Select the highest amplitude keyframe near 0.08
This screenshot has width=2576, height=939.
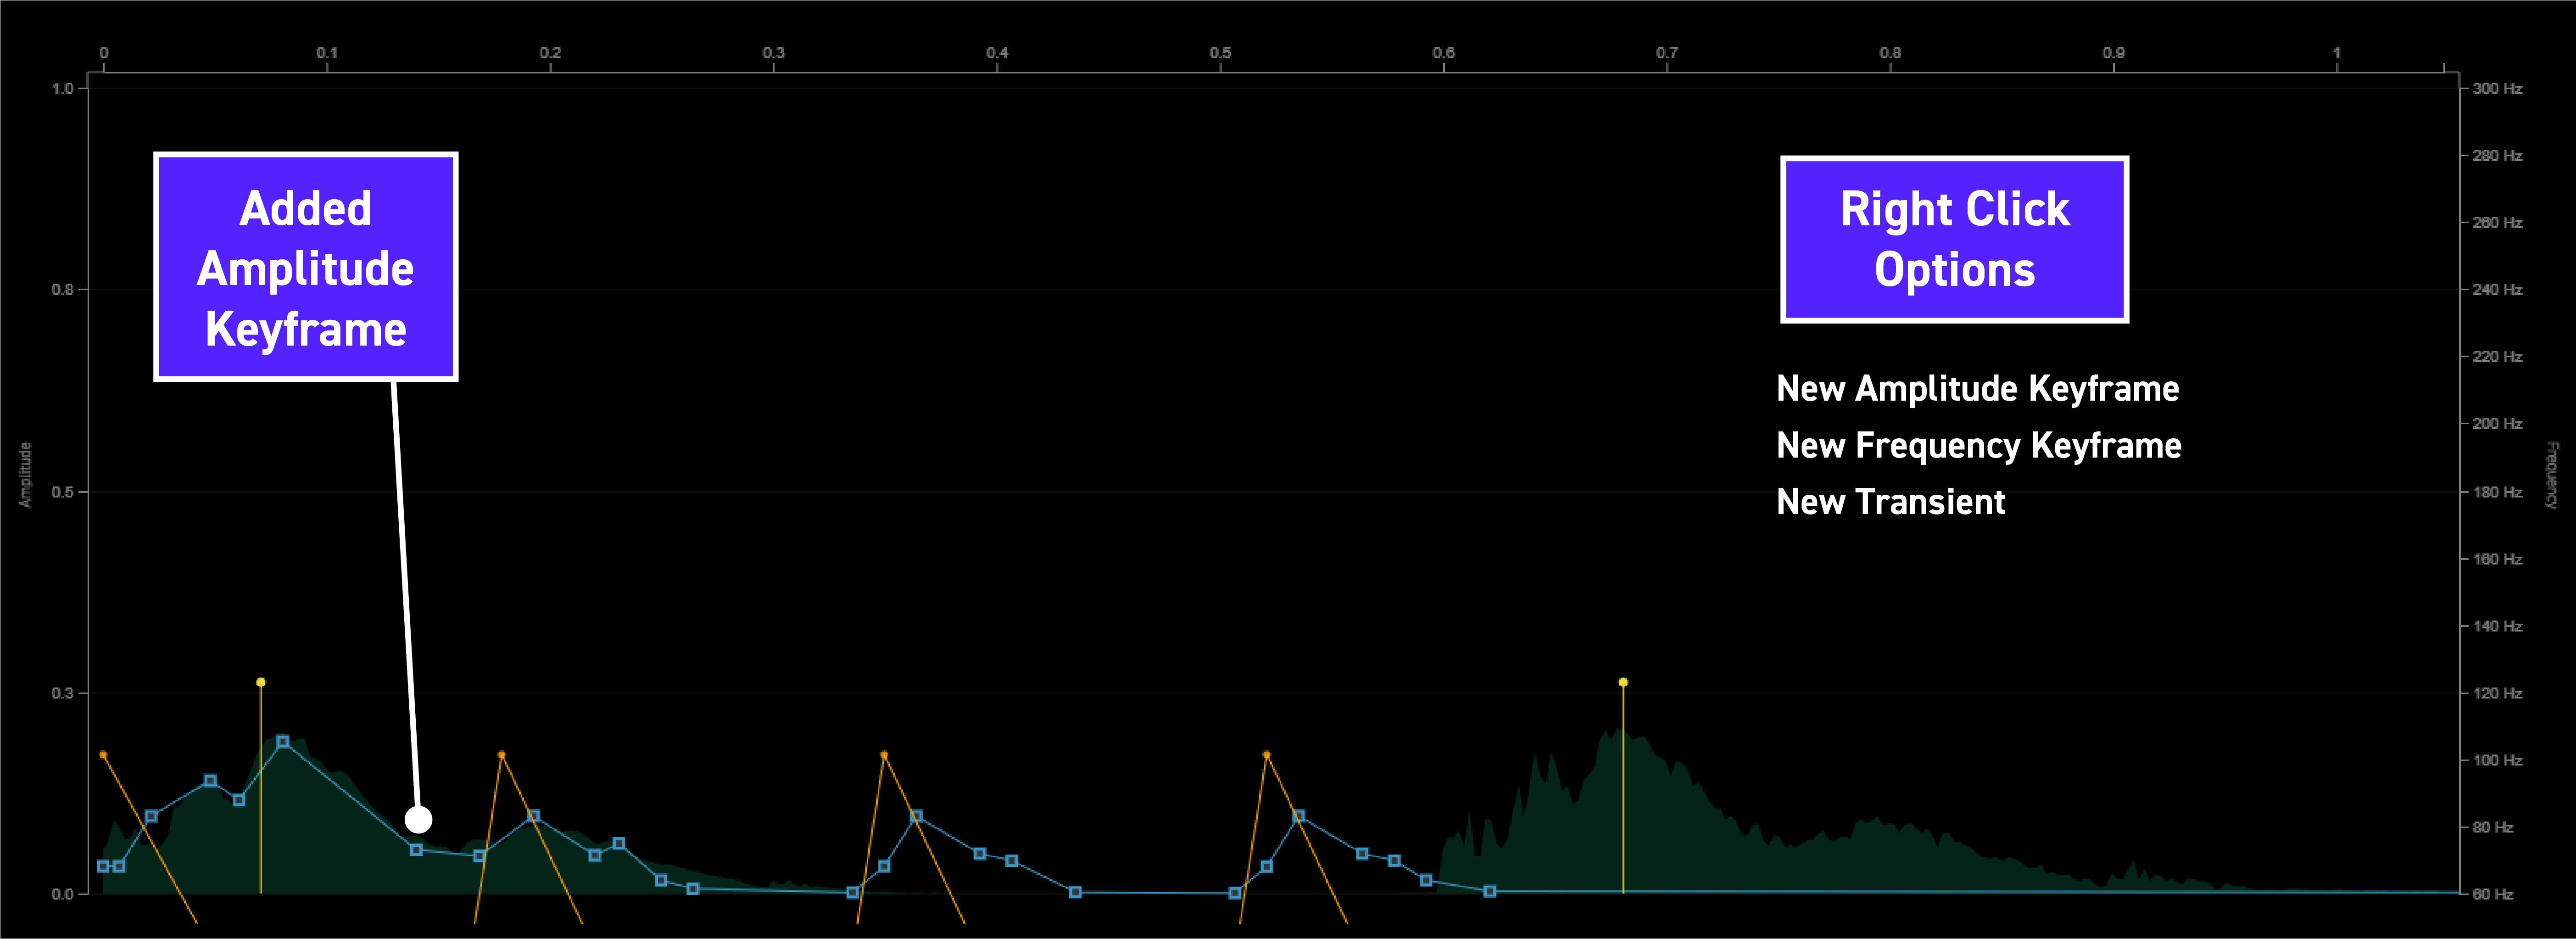pos(283,742)
